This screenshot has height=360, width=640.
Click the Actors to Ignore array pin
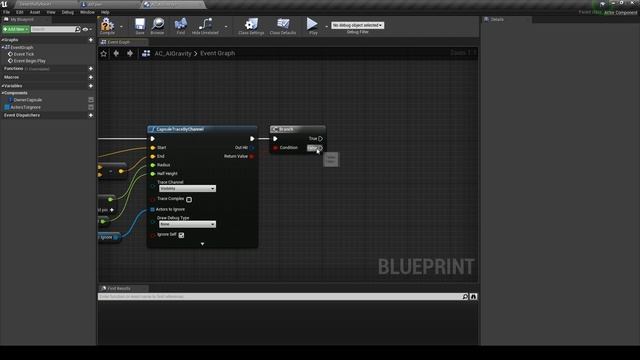pos(152,209)
